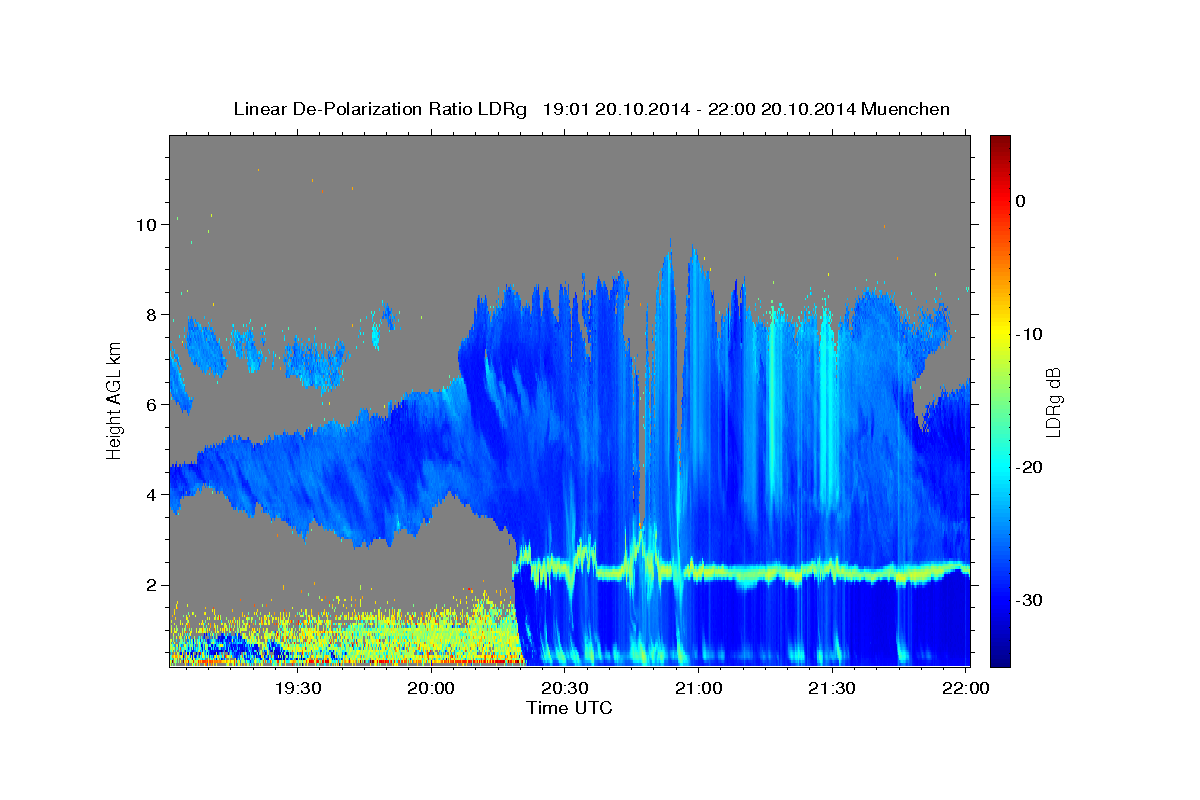Click the dark blue bottom of the colorbar

[x=1000, y=658]
